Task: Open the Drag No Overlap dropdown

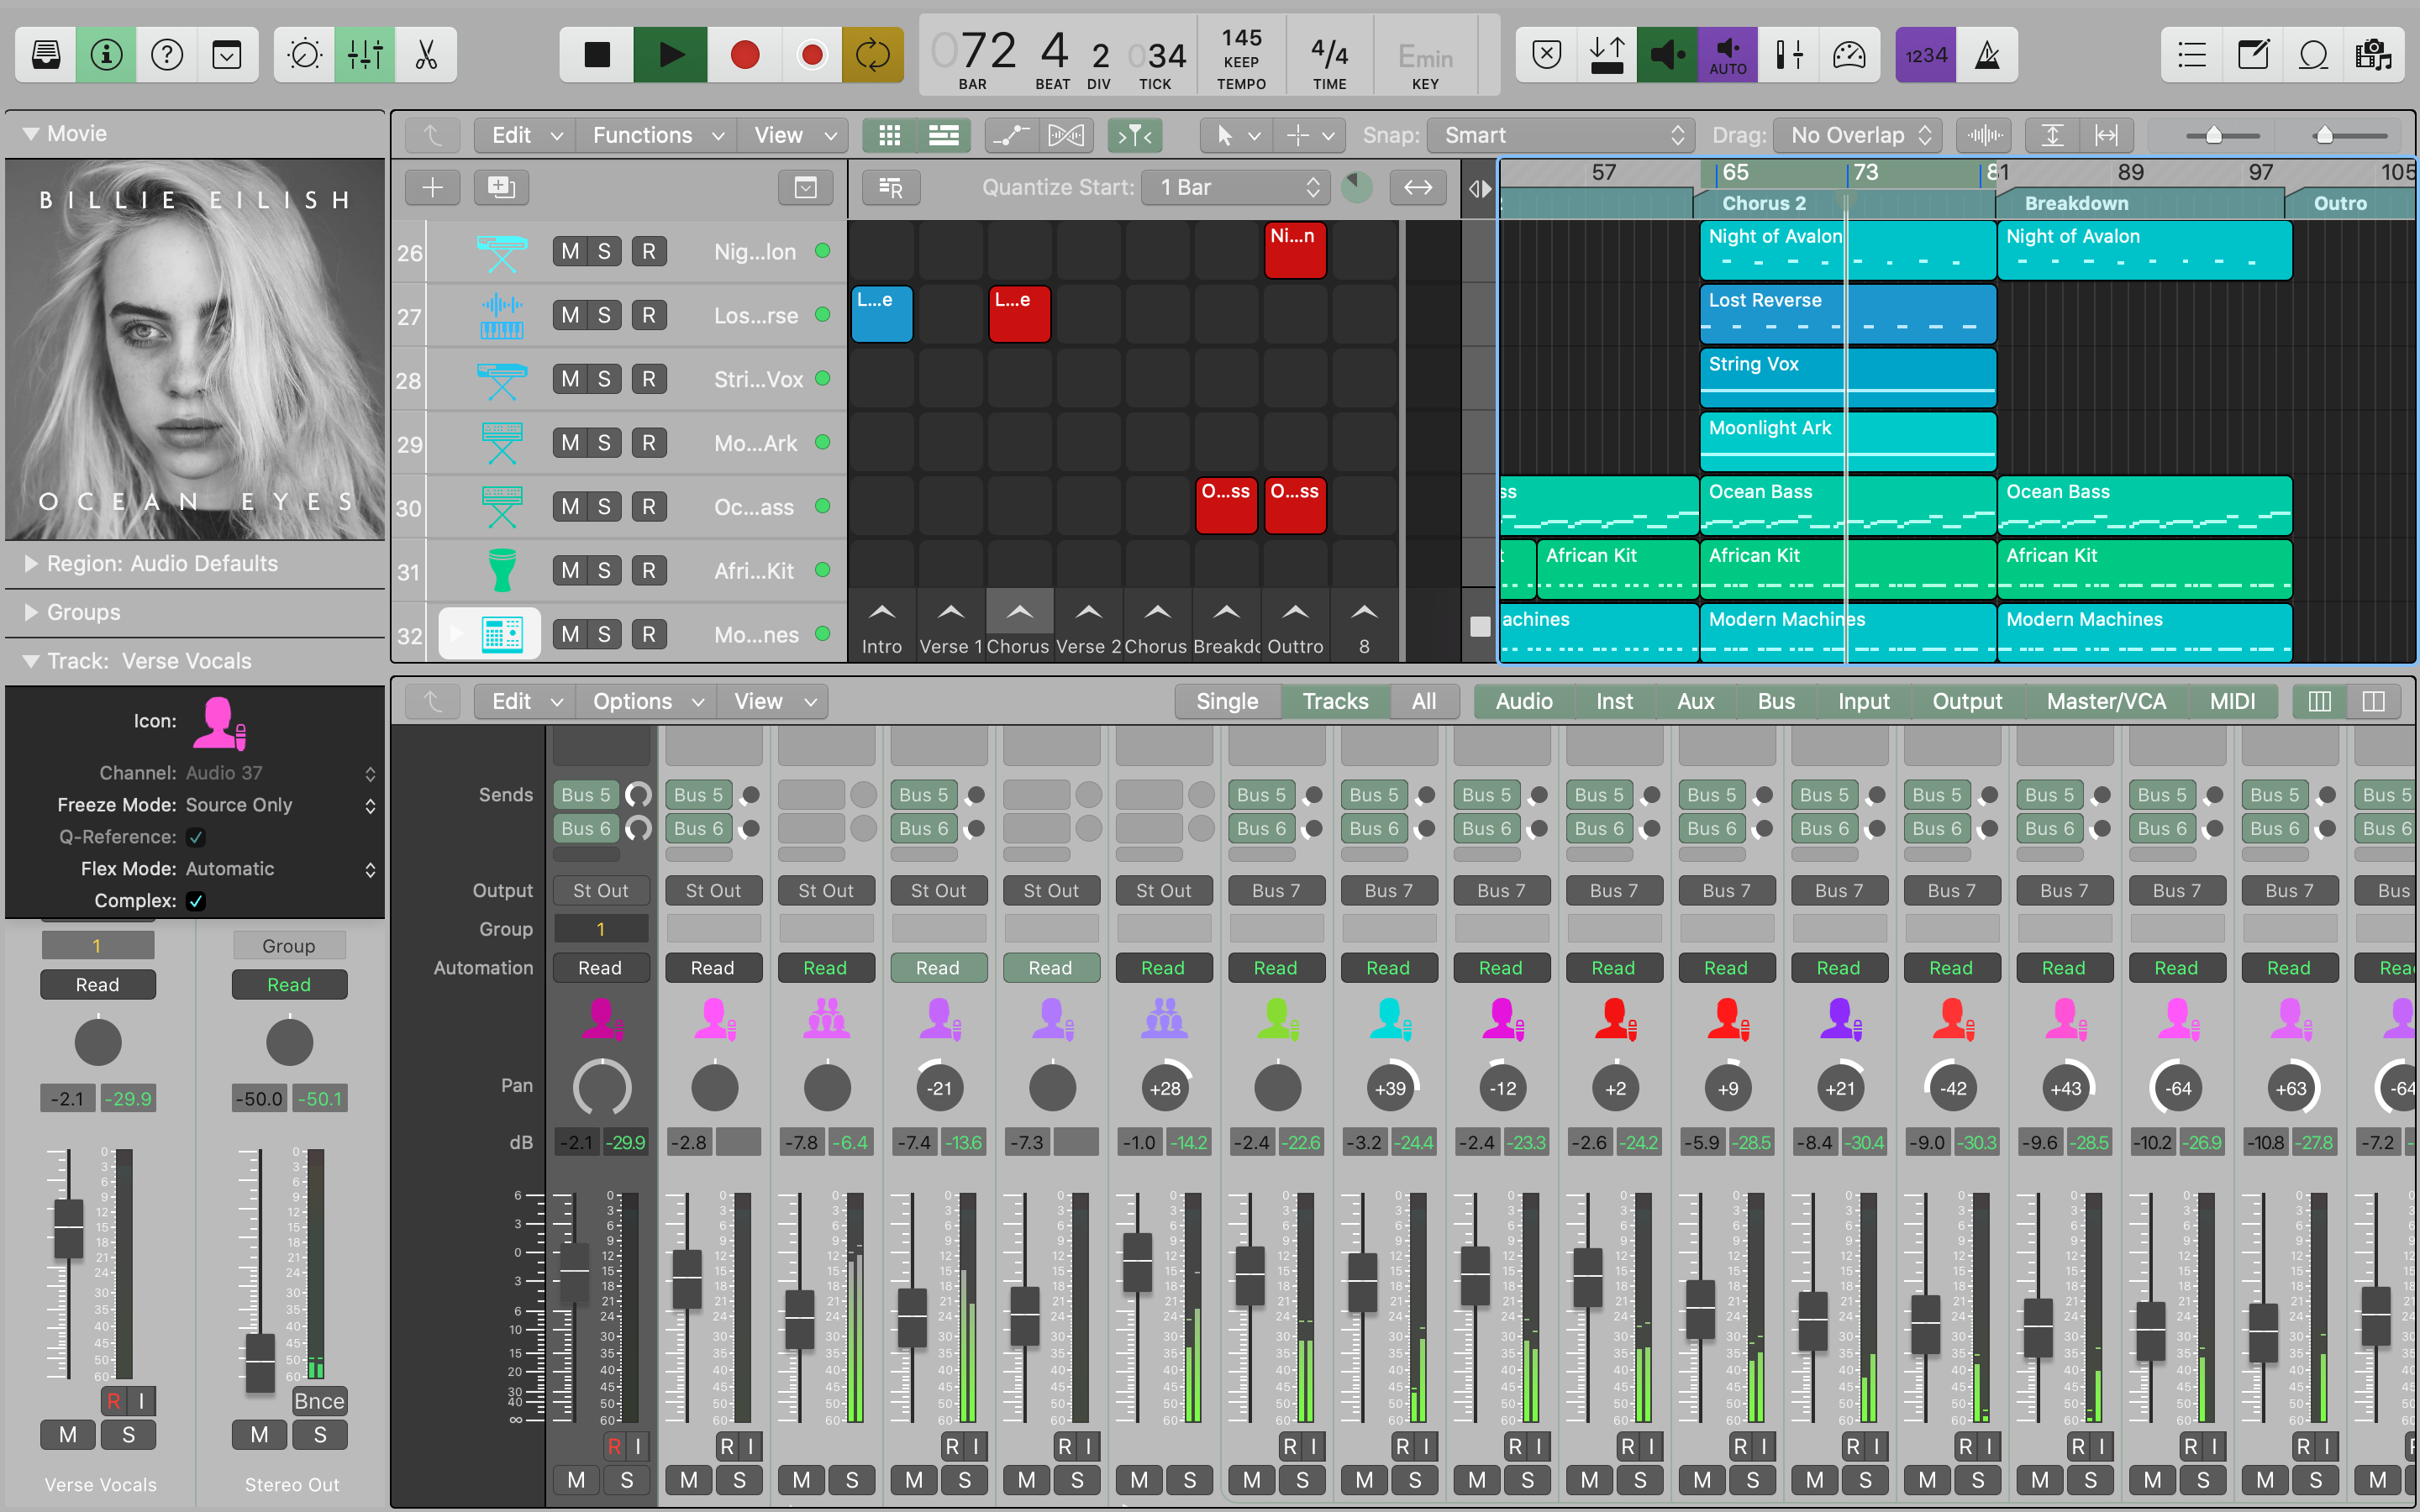Action: click(1858, 135)
